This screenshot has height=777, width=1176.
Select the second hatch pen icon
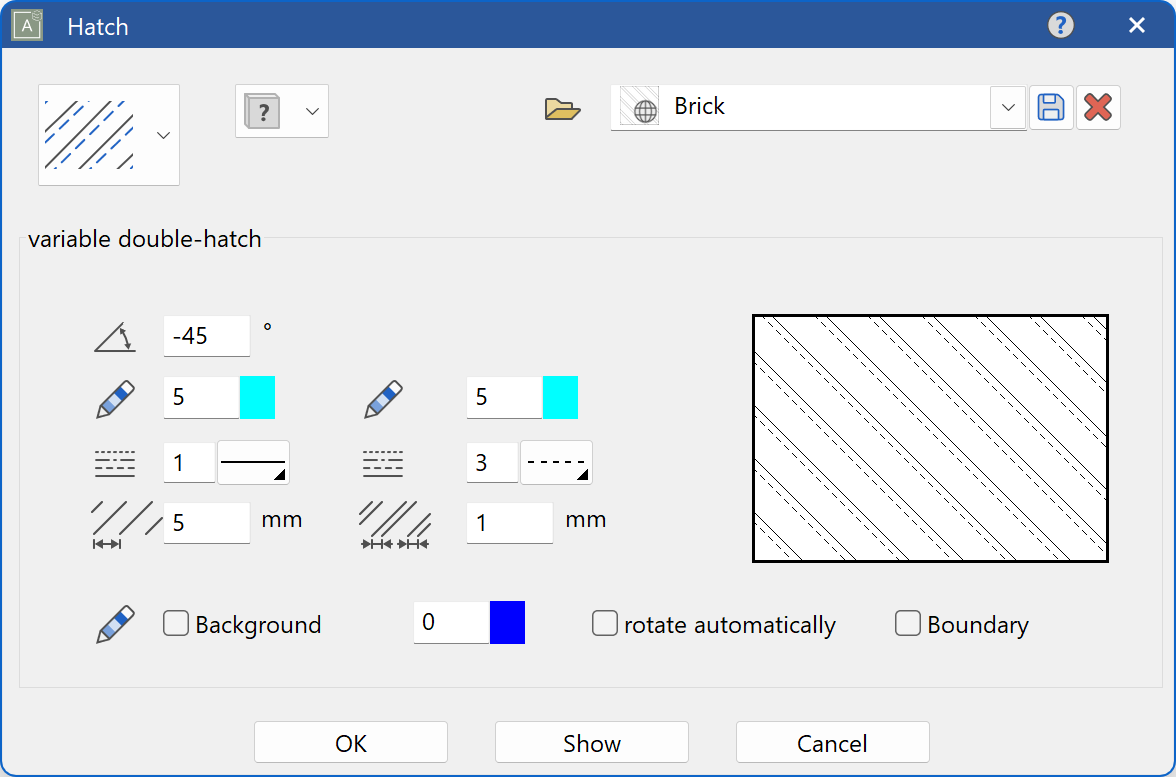[385, 397]
